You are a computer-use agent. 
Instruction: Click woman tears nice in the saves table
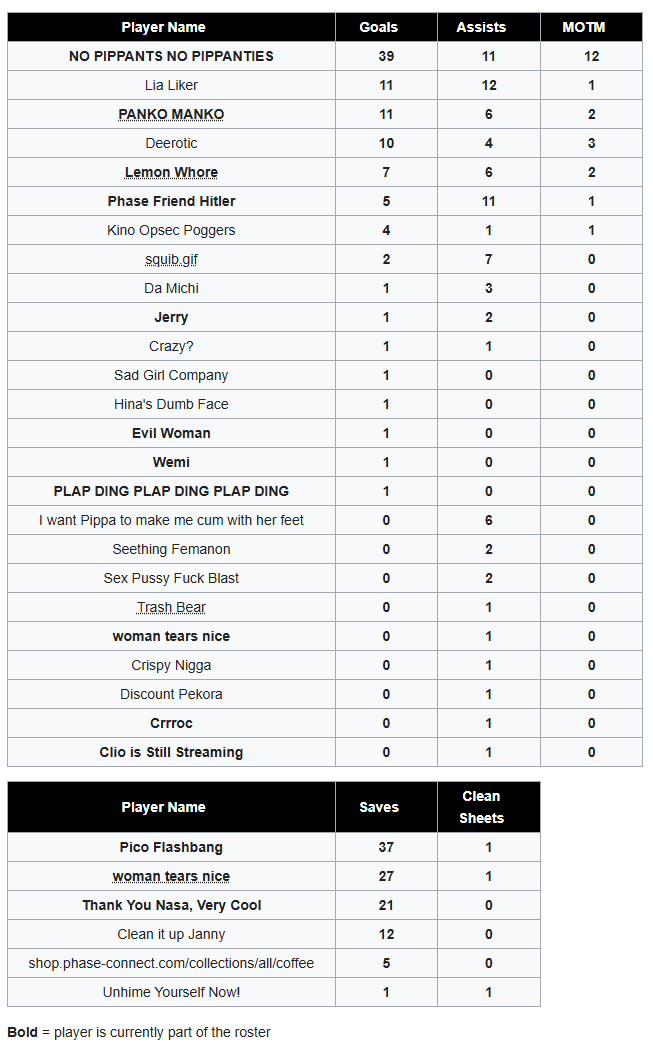click(x=171, y=876)
